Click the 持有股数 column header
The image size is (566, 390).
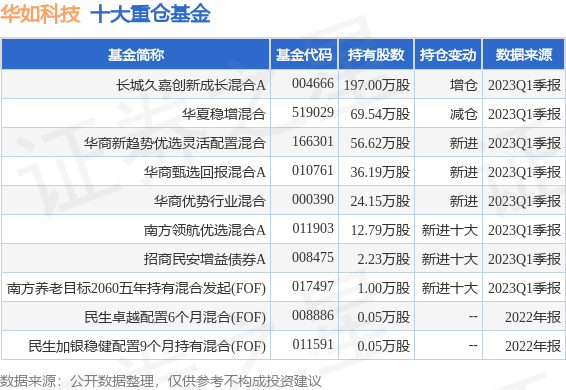pos(376,55)
